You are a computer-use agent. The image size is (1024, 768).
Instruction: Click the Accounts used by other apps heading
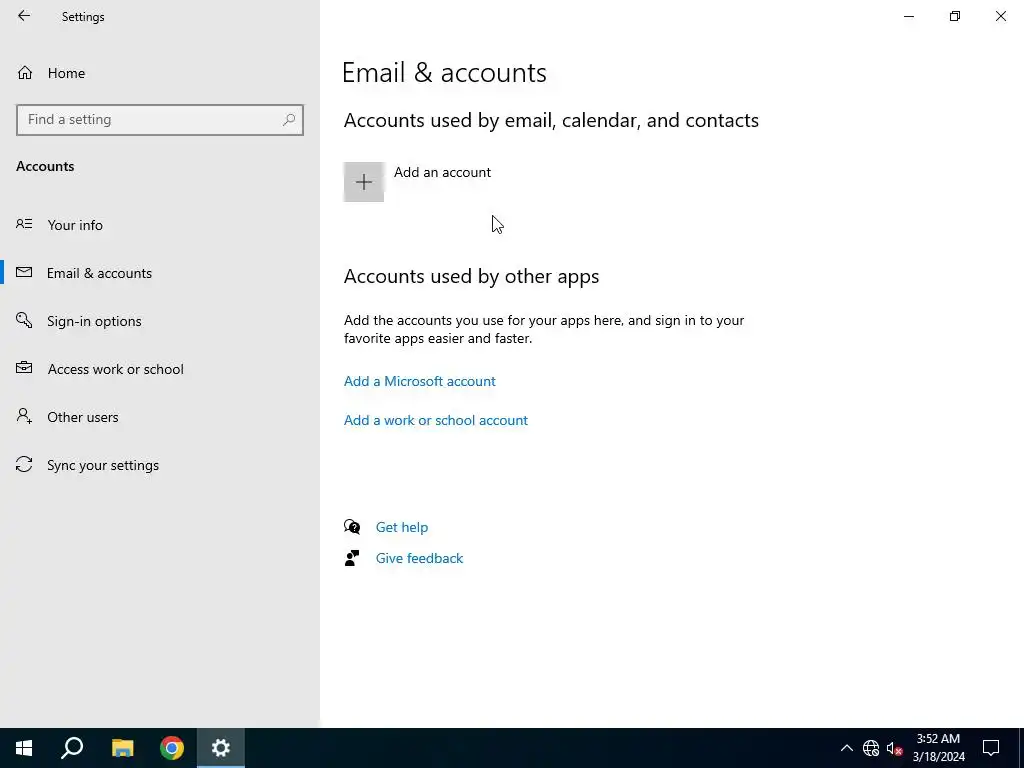(472, 276)
